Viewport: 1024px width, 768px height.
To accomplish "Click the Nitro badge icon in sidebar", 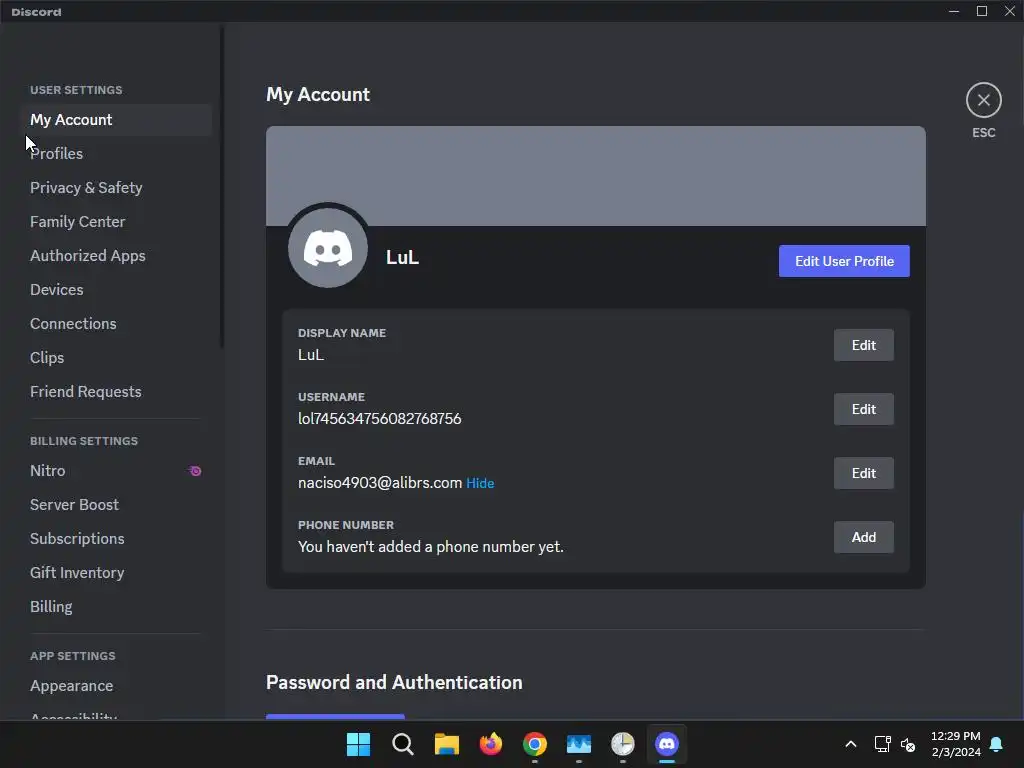I will click(195, 471).
